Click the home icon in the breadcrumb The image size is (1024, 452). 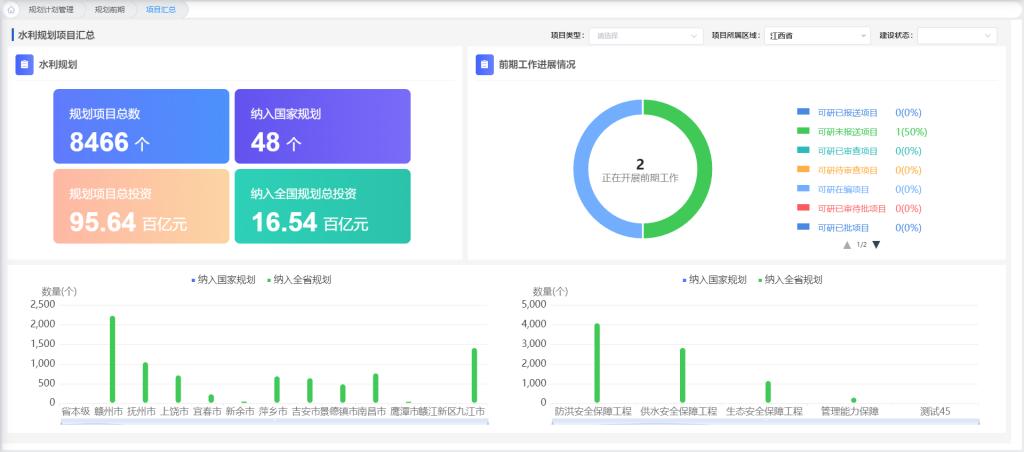(11, 9)
